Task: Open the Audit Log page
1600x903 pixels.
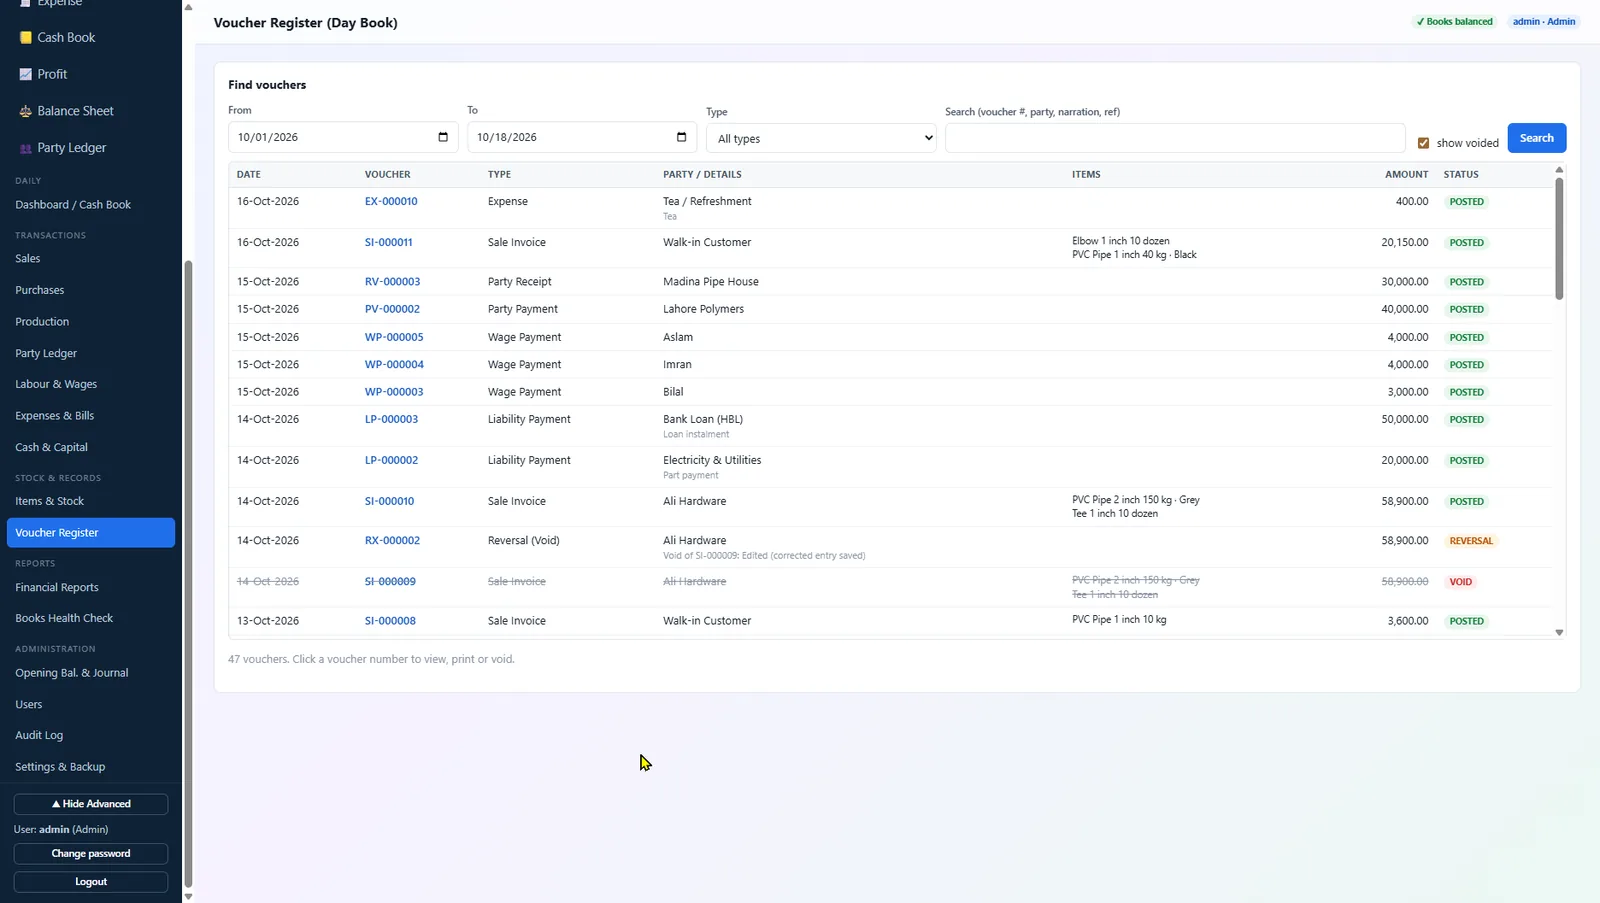Action: point(39,735)
